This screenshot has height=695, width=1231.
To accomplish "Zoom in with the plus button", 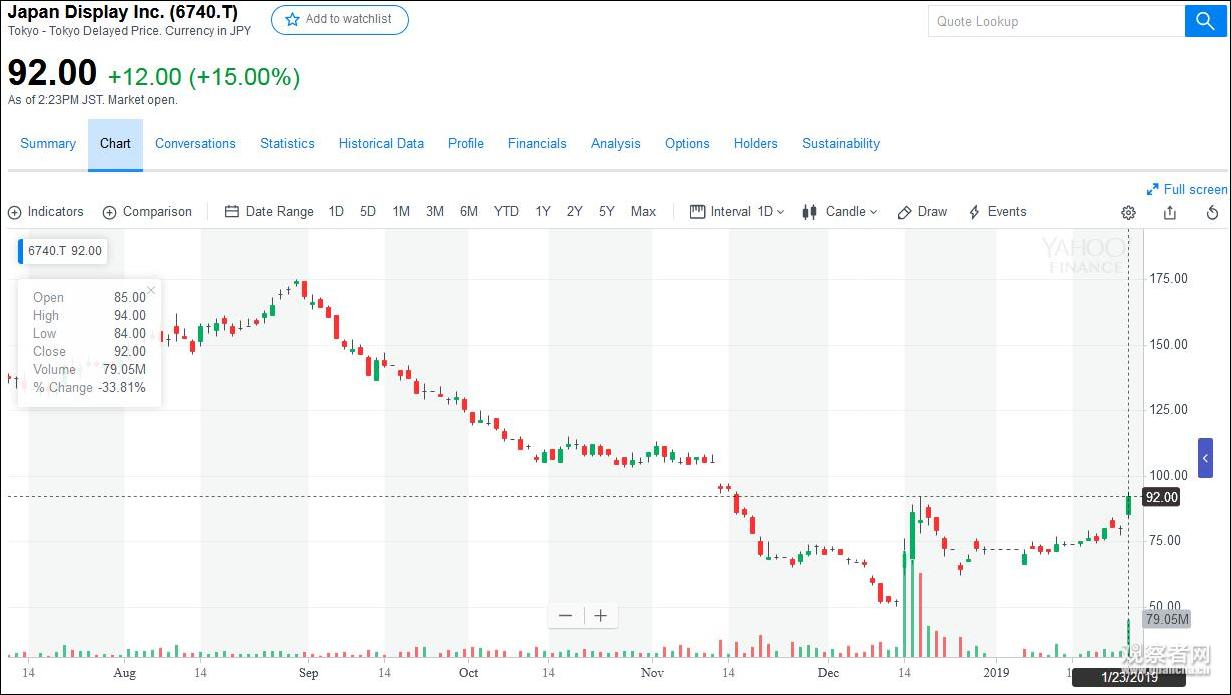I will point(600,615).
